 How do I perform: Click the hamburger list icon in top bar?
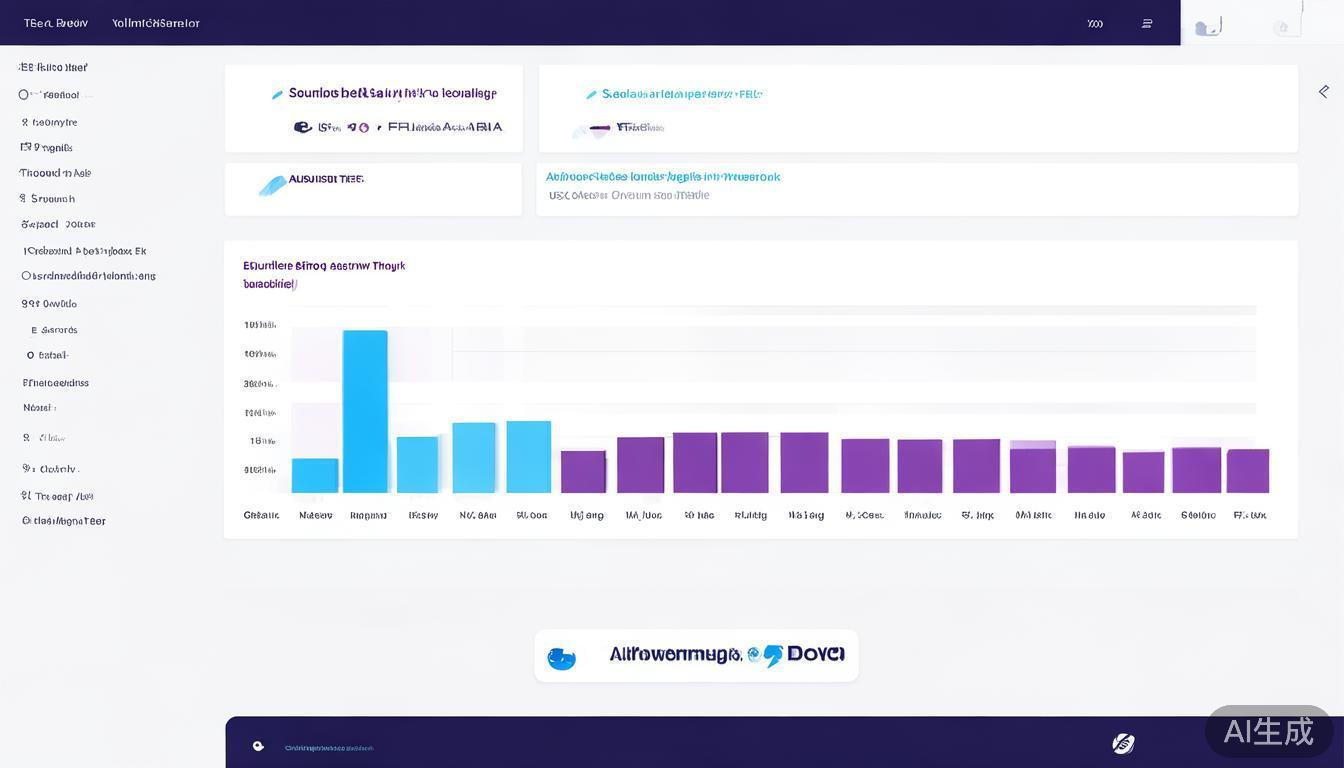coord(1147,23)
